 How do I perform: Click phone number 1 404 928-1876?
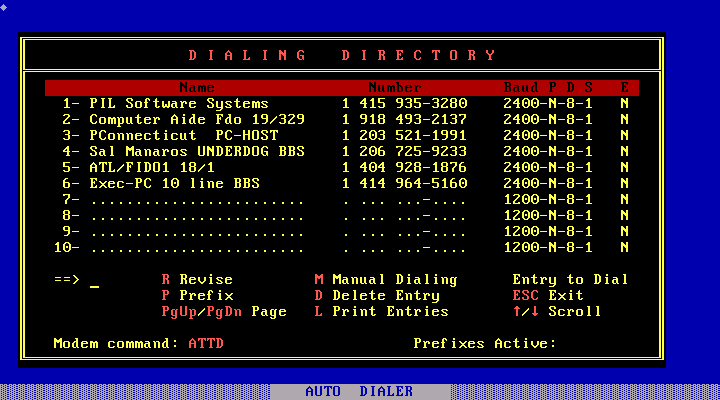tap(405, 168)
